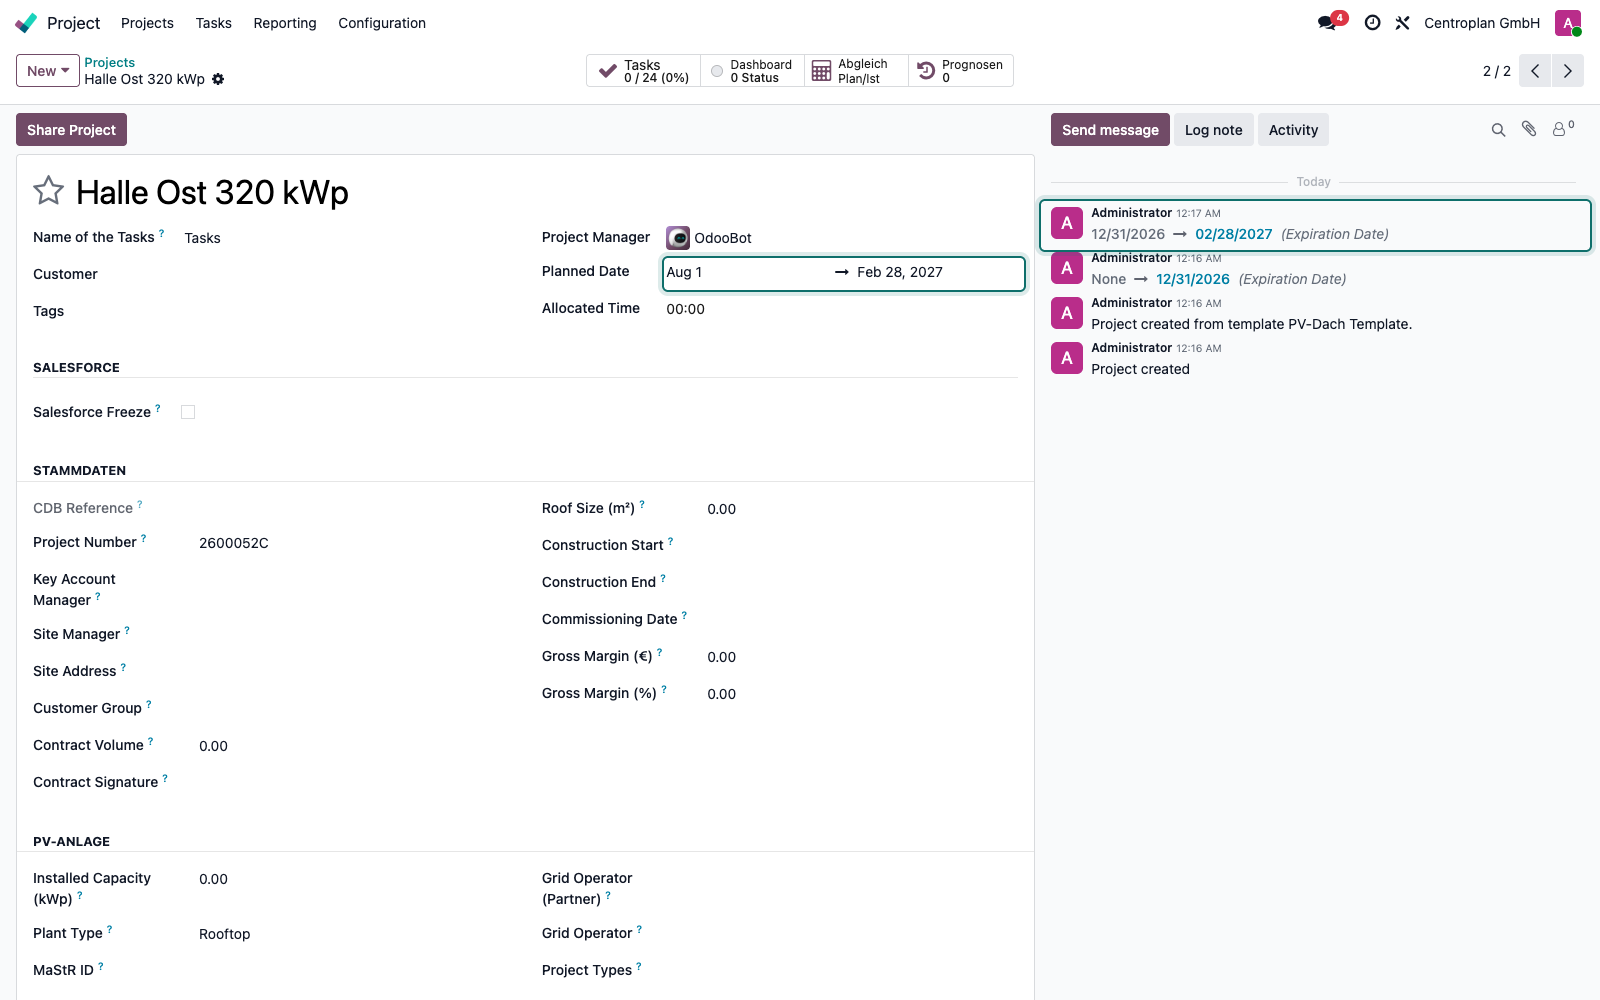The image size is (1600, 1000).
Task: Expand the New button dropdown
Action: pos(48,71)
